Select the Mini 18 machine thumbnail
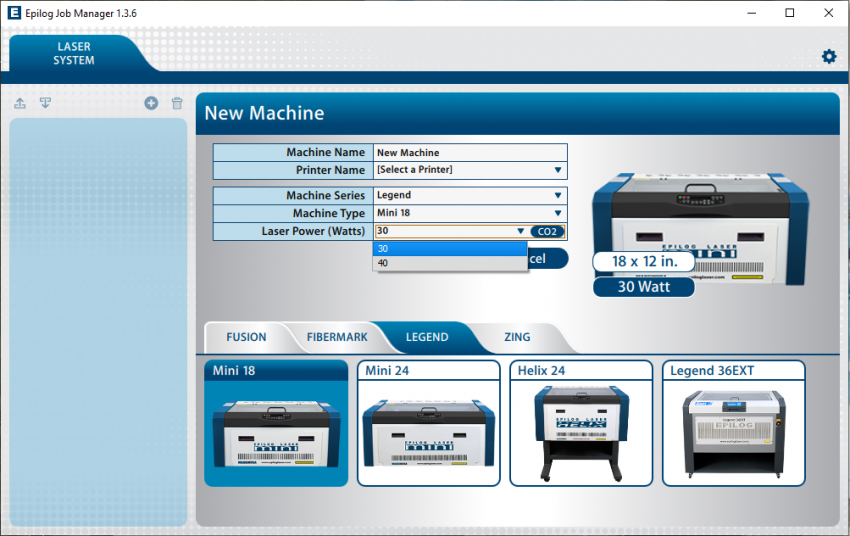850x536 pixels. 276,424
